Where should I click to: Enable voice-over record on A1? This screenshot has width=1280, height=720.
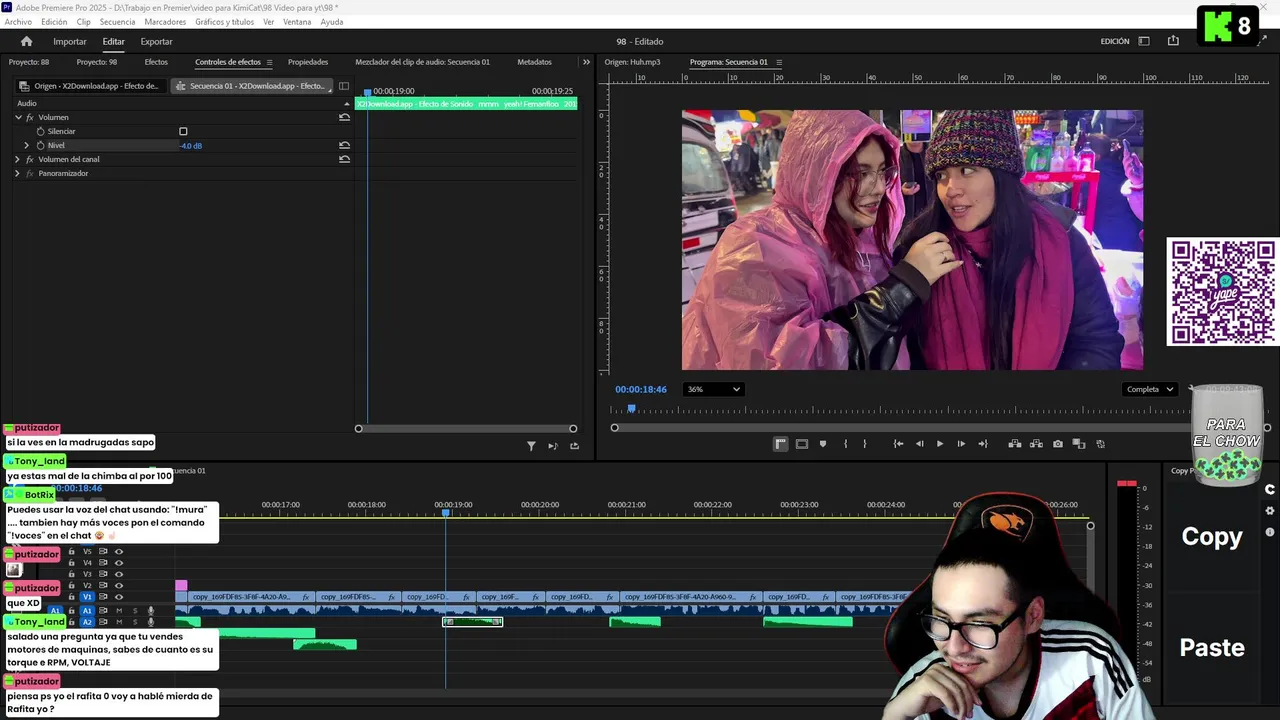[151, 610]
